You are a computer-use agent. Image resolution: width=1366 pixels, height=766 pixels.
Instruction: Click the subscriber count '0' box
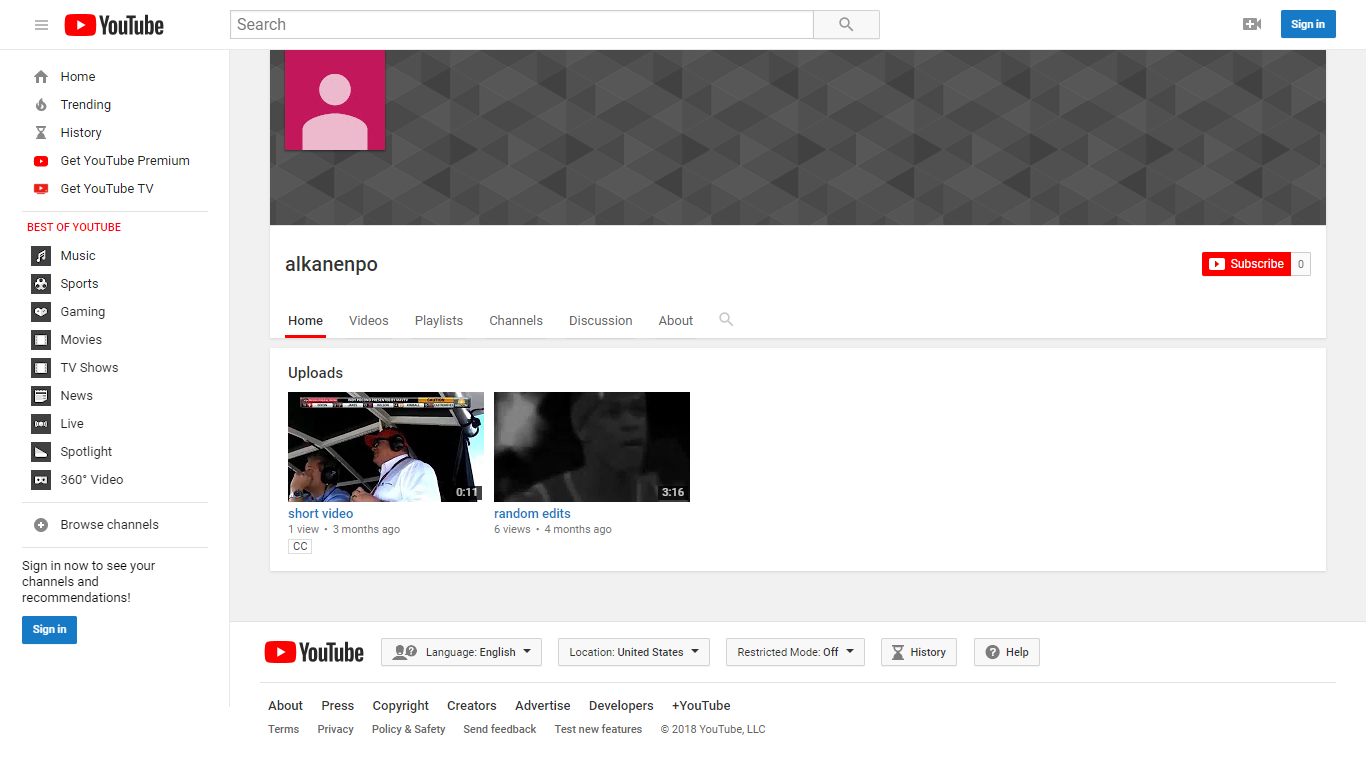click(1301, 264)
